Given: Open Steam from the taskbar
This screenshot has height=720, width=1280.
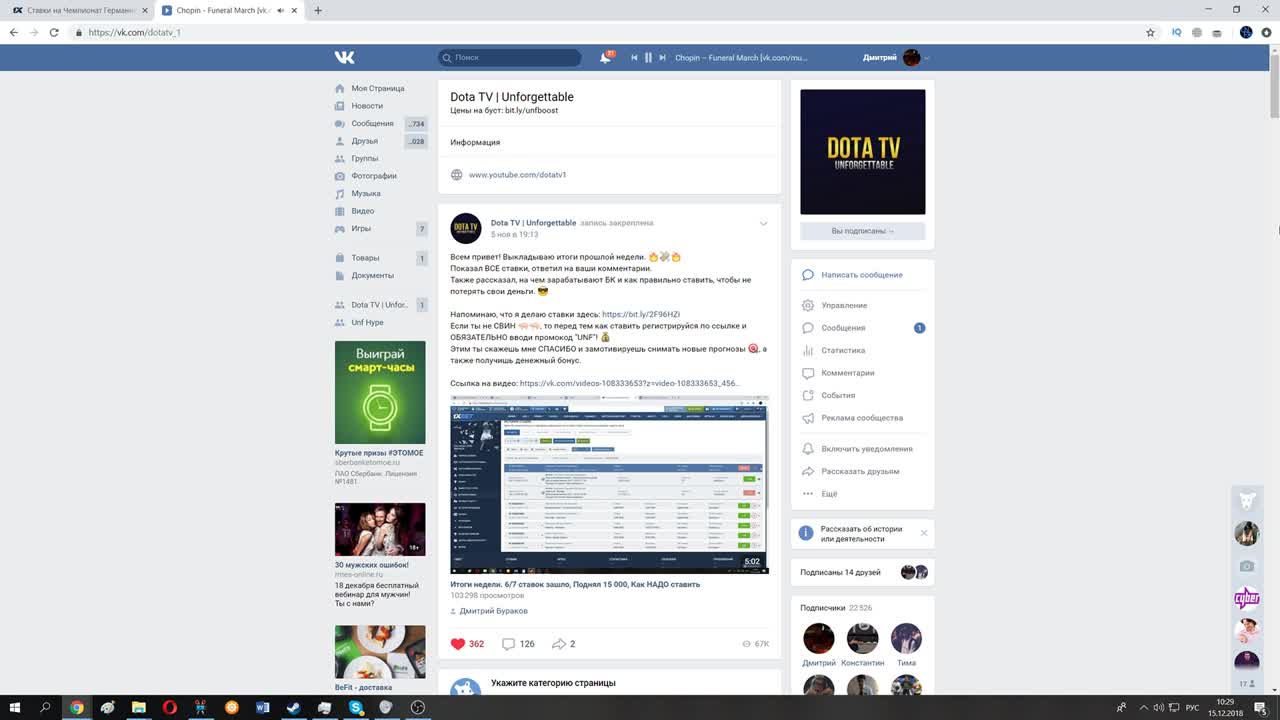Looking at the screenshot, I should (x=293, y=707).
